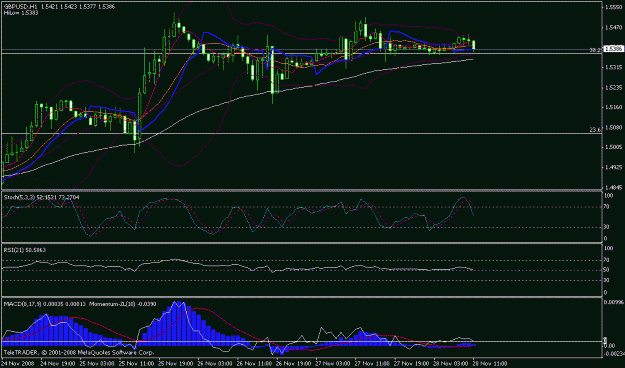
Task: Click the 100 level on Stochastic scale
Action: (609, 196)
